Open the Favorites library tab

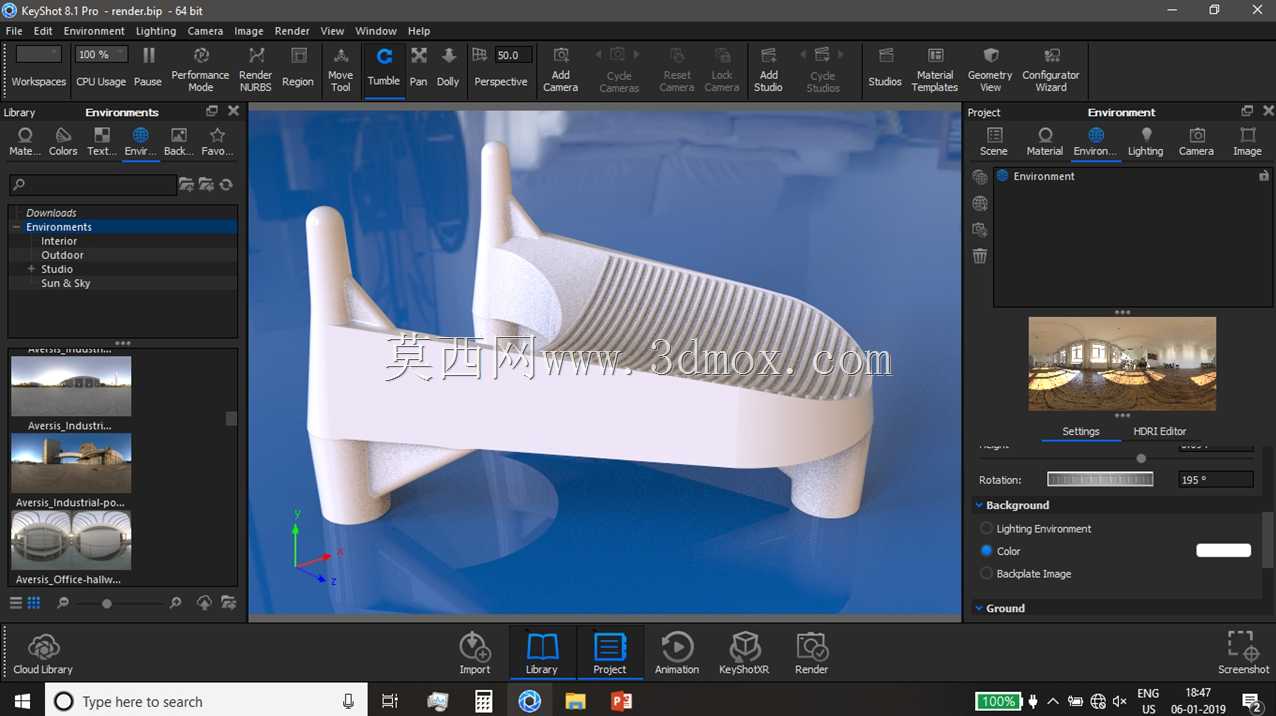tap(217, 141)
